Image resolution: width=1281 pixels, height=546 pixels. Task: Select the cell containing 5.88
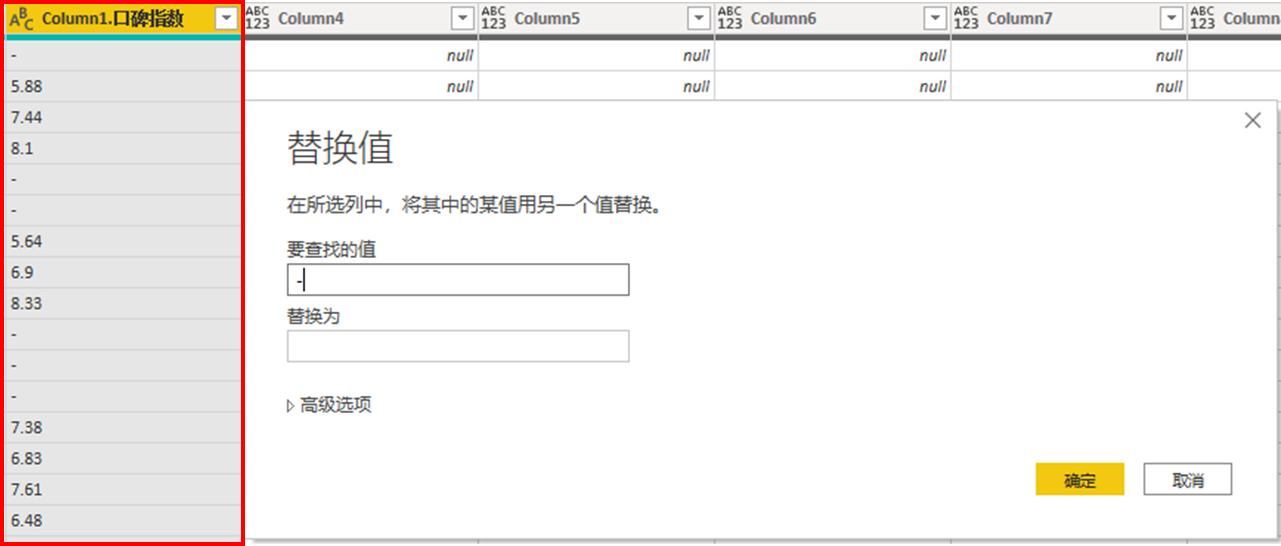coord(122,87)
